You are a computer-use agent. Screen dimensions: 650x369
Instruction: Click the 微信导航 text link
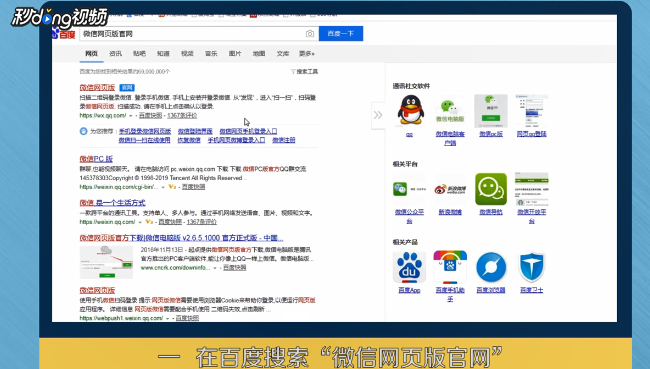(491, 212)
